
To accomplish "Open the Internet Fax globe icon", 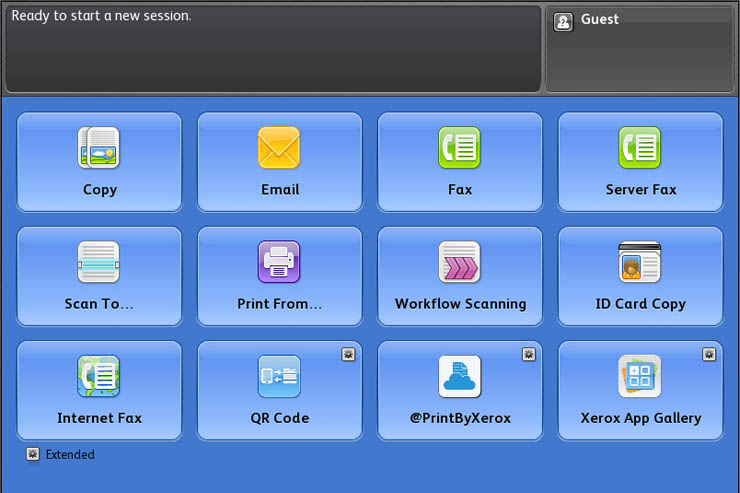I will [x=99, y=377].
